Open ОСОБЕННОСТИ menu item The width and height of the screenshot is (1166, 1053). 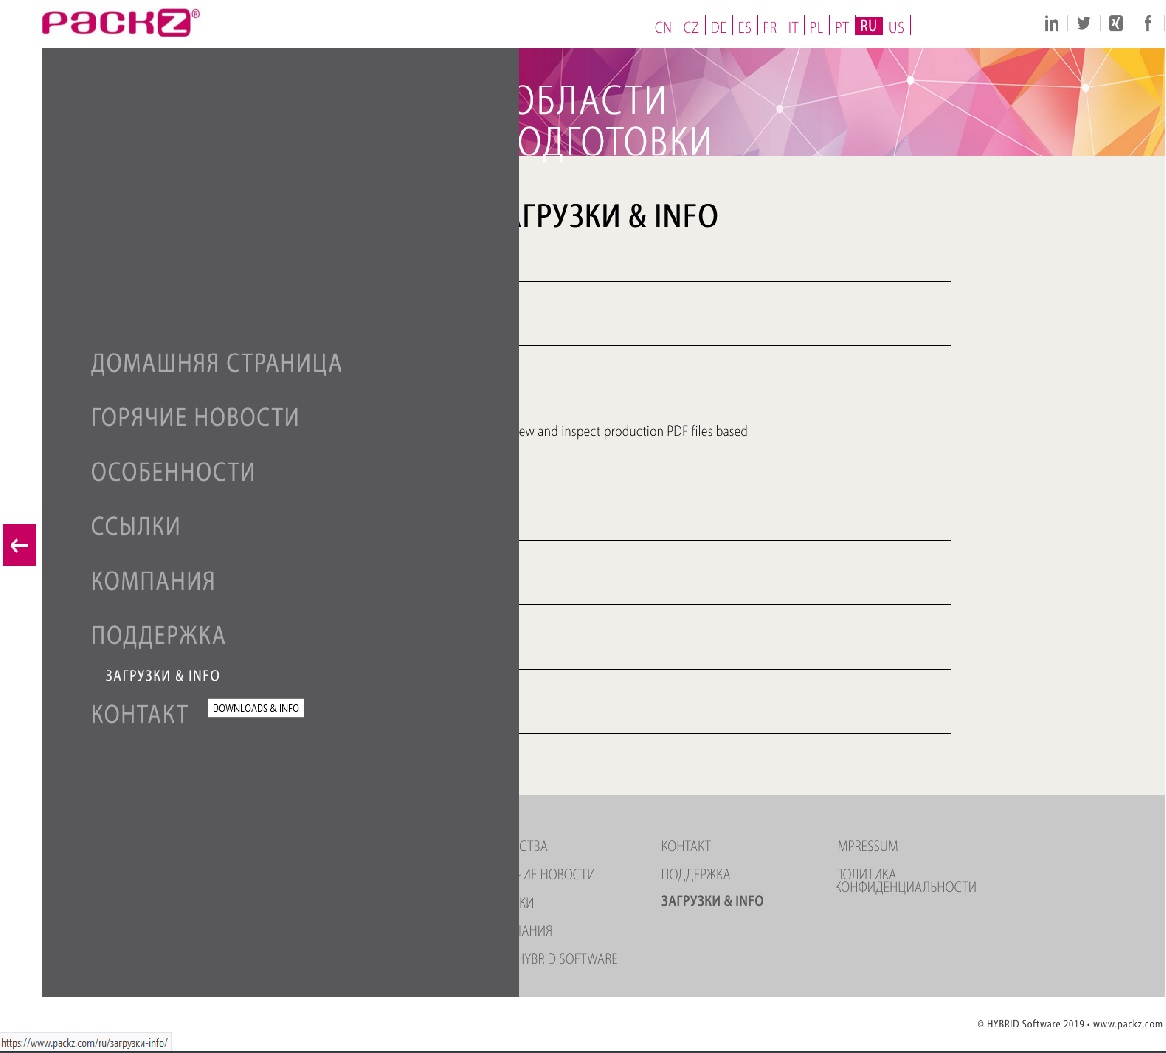click(173, 472)
